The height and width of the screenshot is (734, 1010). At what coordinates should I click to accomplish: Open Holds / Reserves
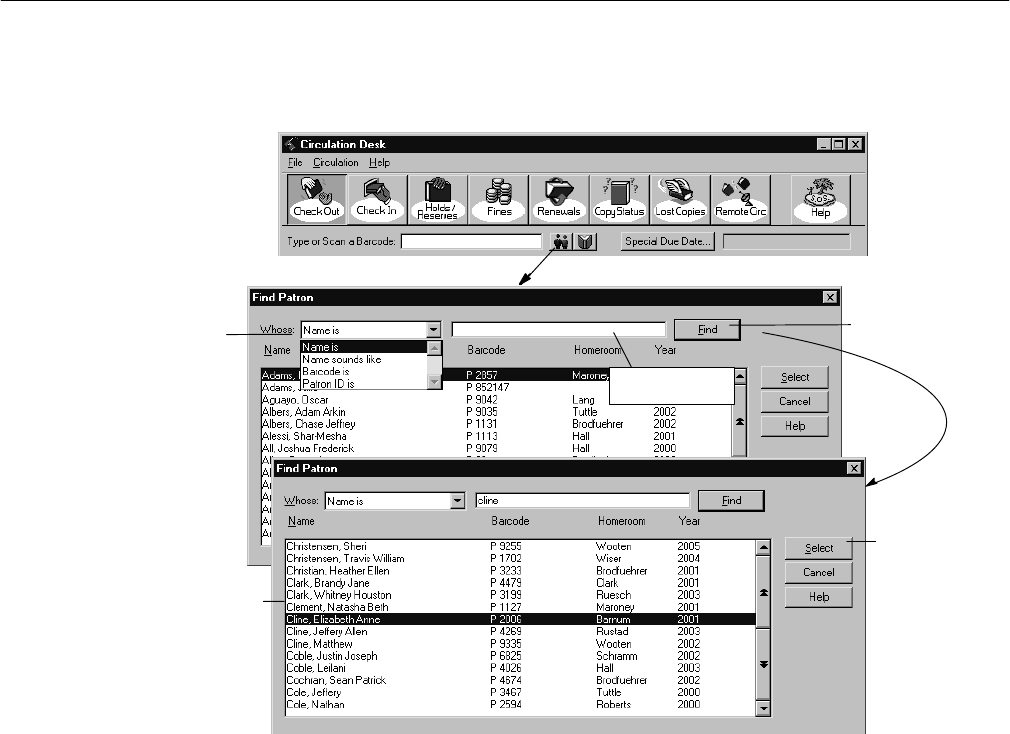click(x=437, y=199)
